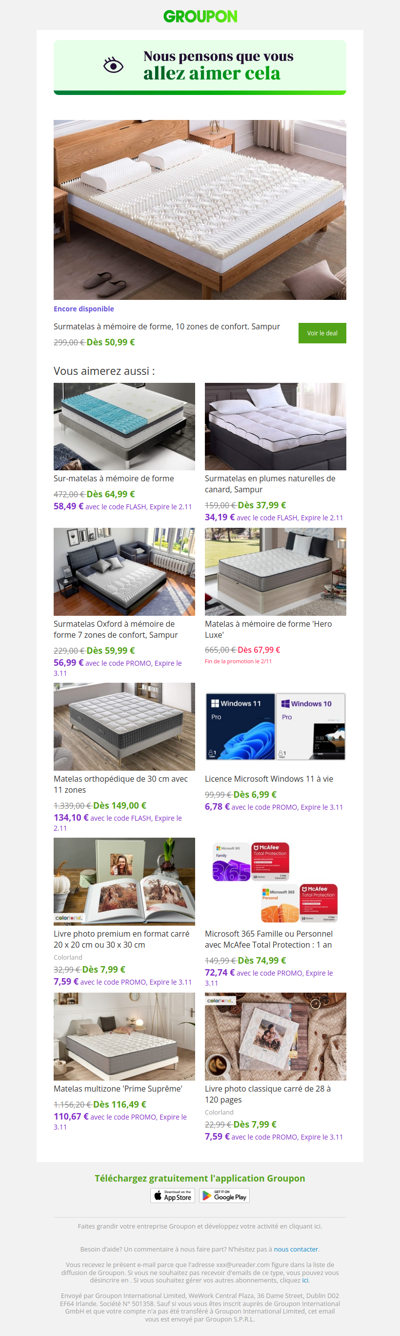Image resolution: width=400 pixels, height=1336 pixels.
Task: Click the Groupon logo at top
Action: [x=200, y=16]
